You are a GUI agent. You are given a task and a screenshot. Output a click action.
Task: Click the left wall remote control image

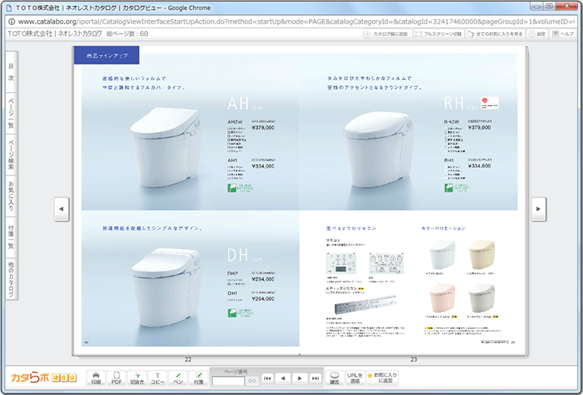click(x=341, y=263)
